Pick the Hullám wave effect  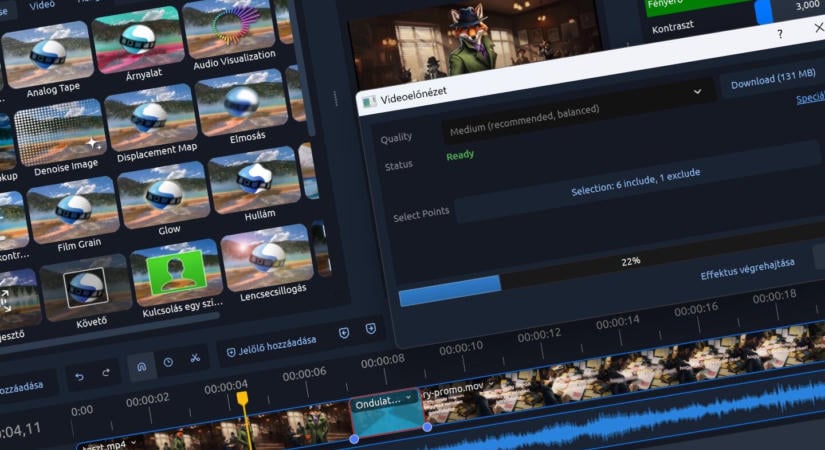[x=254, y=179]
